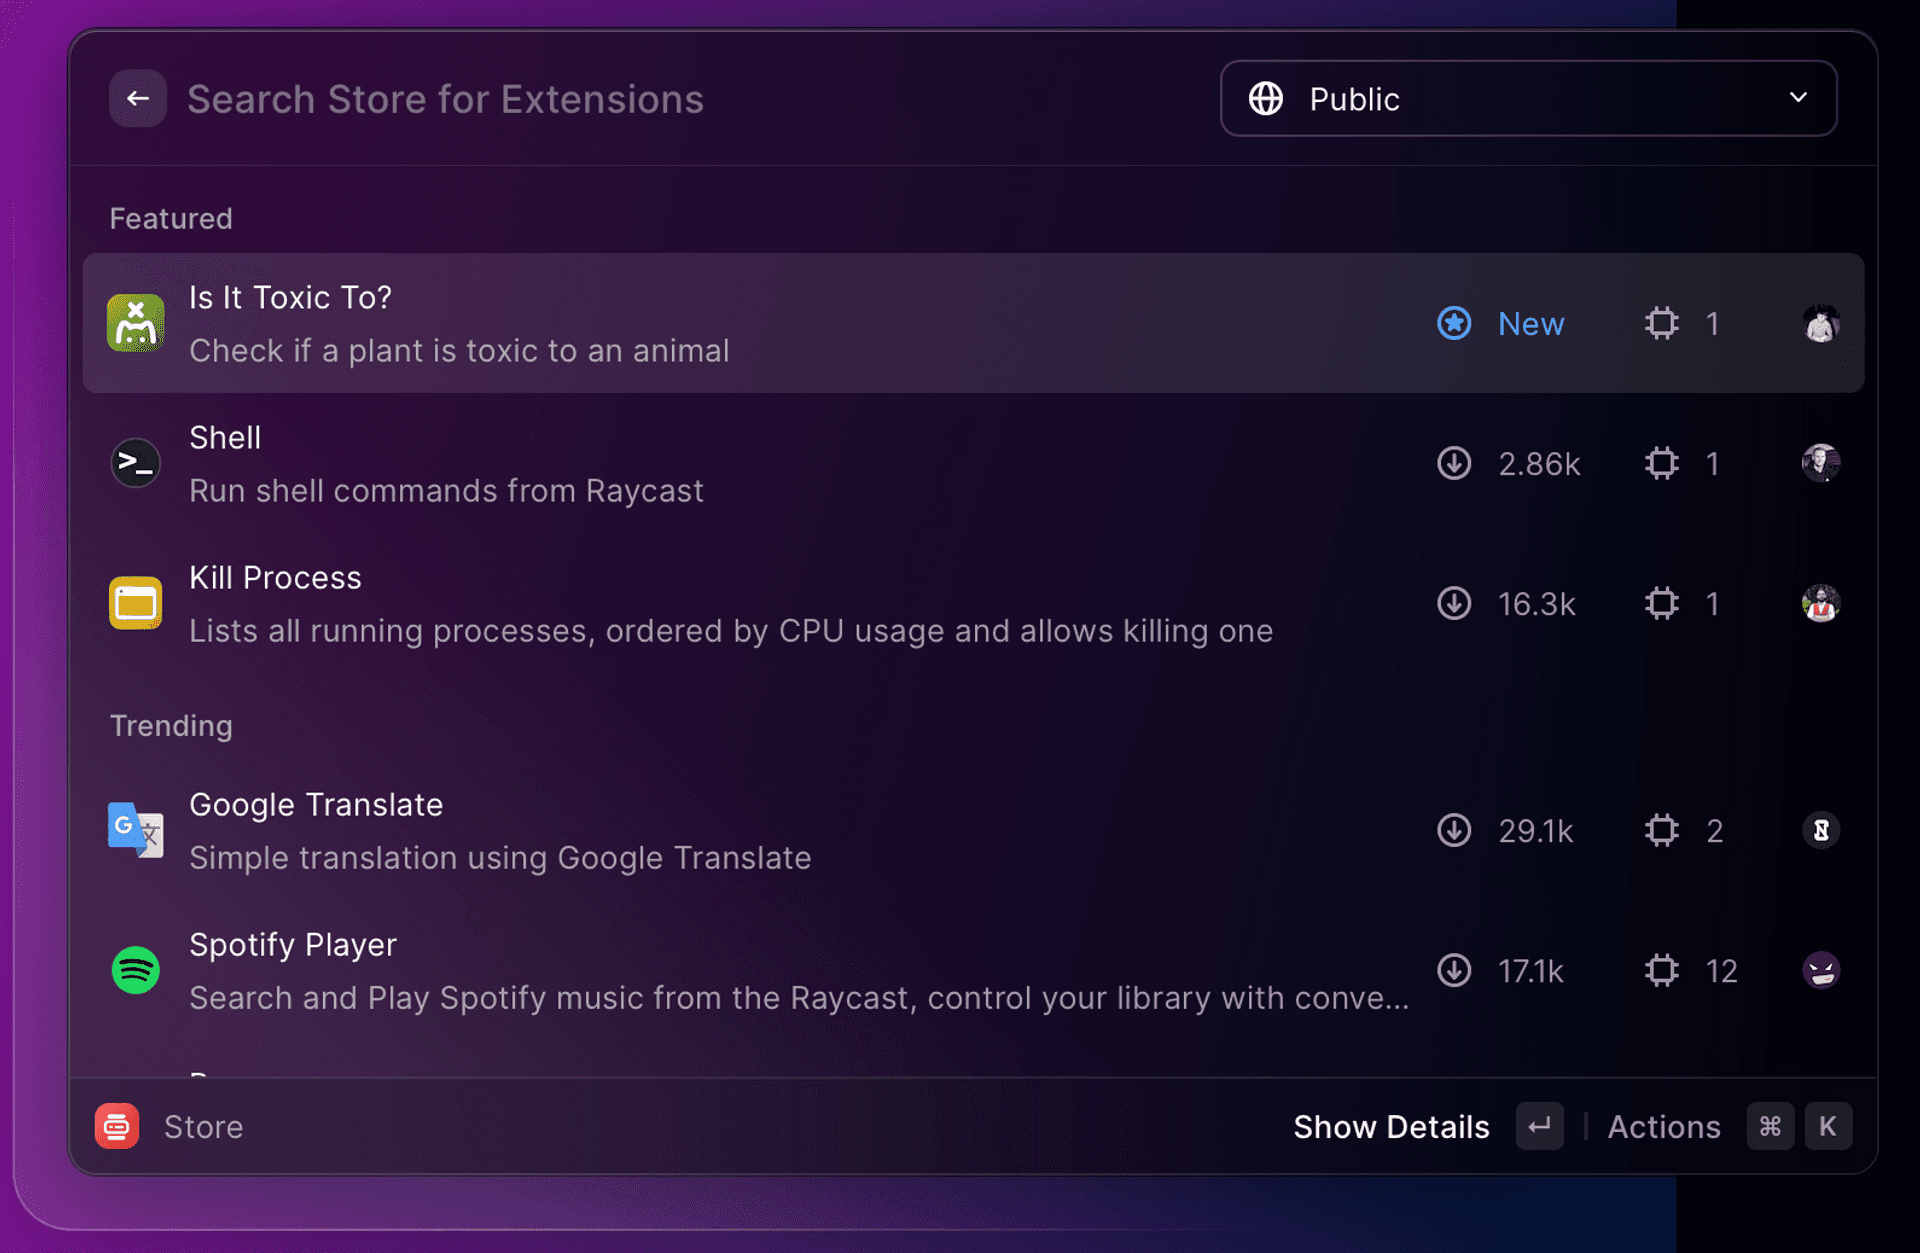Focus the Search Store for Extensions field
Screen dimensions: 1920x1253
pos(445,99)
